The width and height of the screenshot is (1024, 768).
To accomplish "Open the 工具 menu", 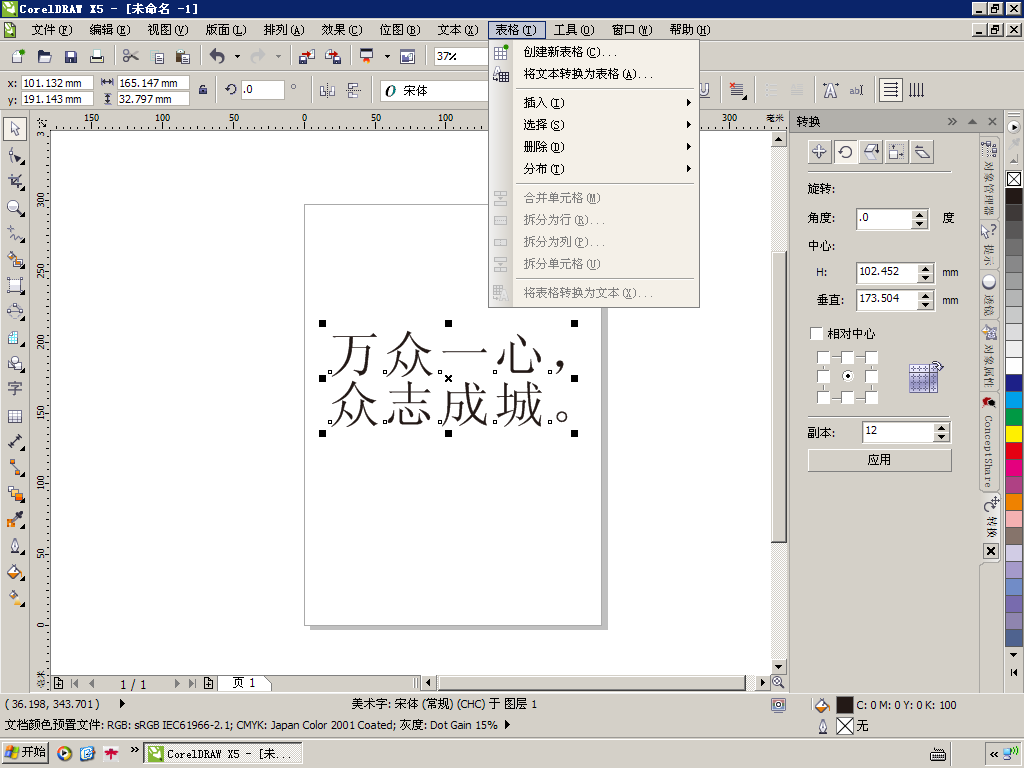I will click(x=573, y=30).
